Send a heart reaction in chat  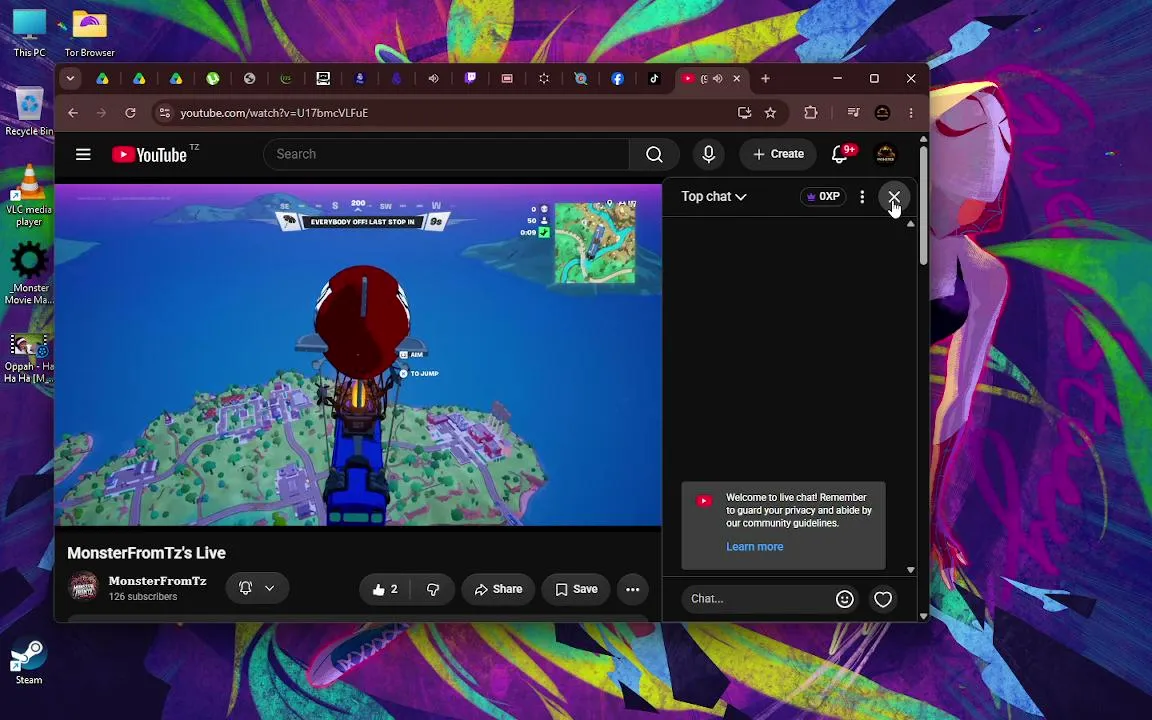pos(883,600)
